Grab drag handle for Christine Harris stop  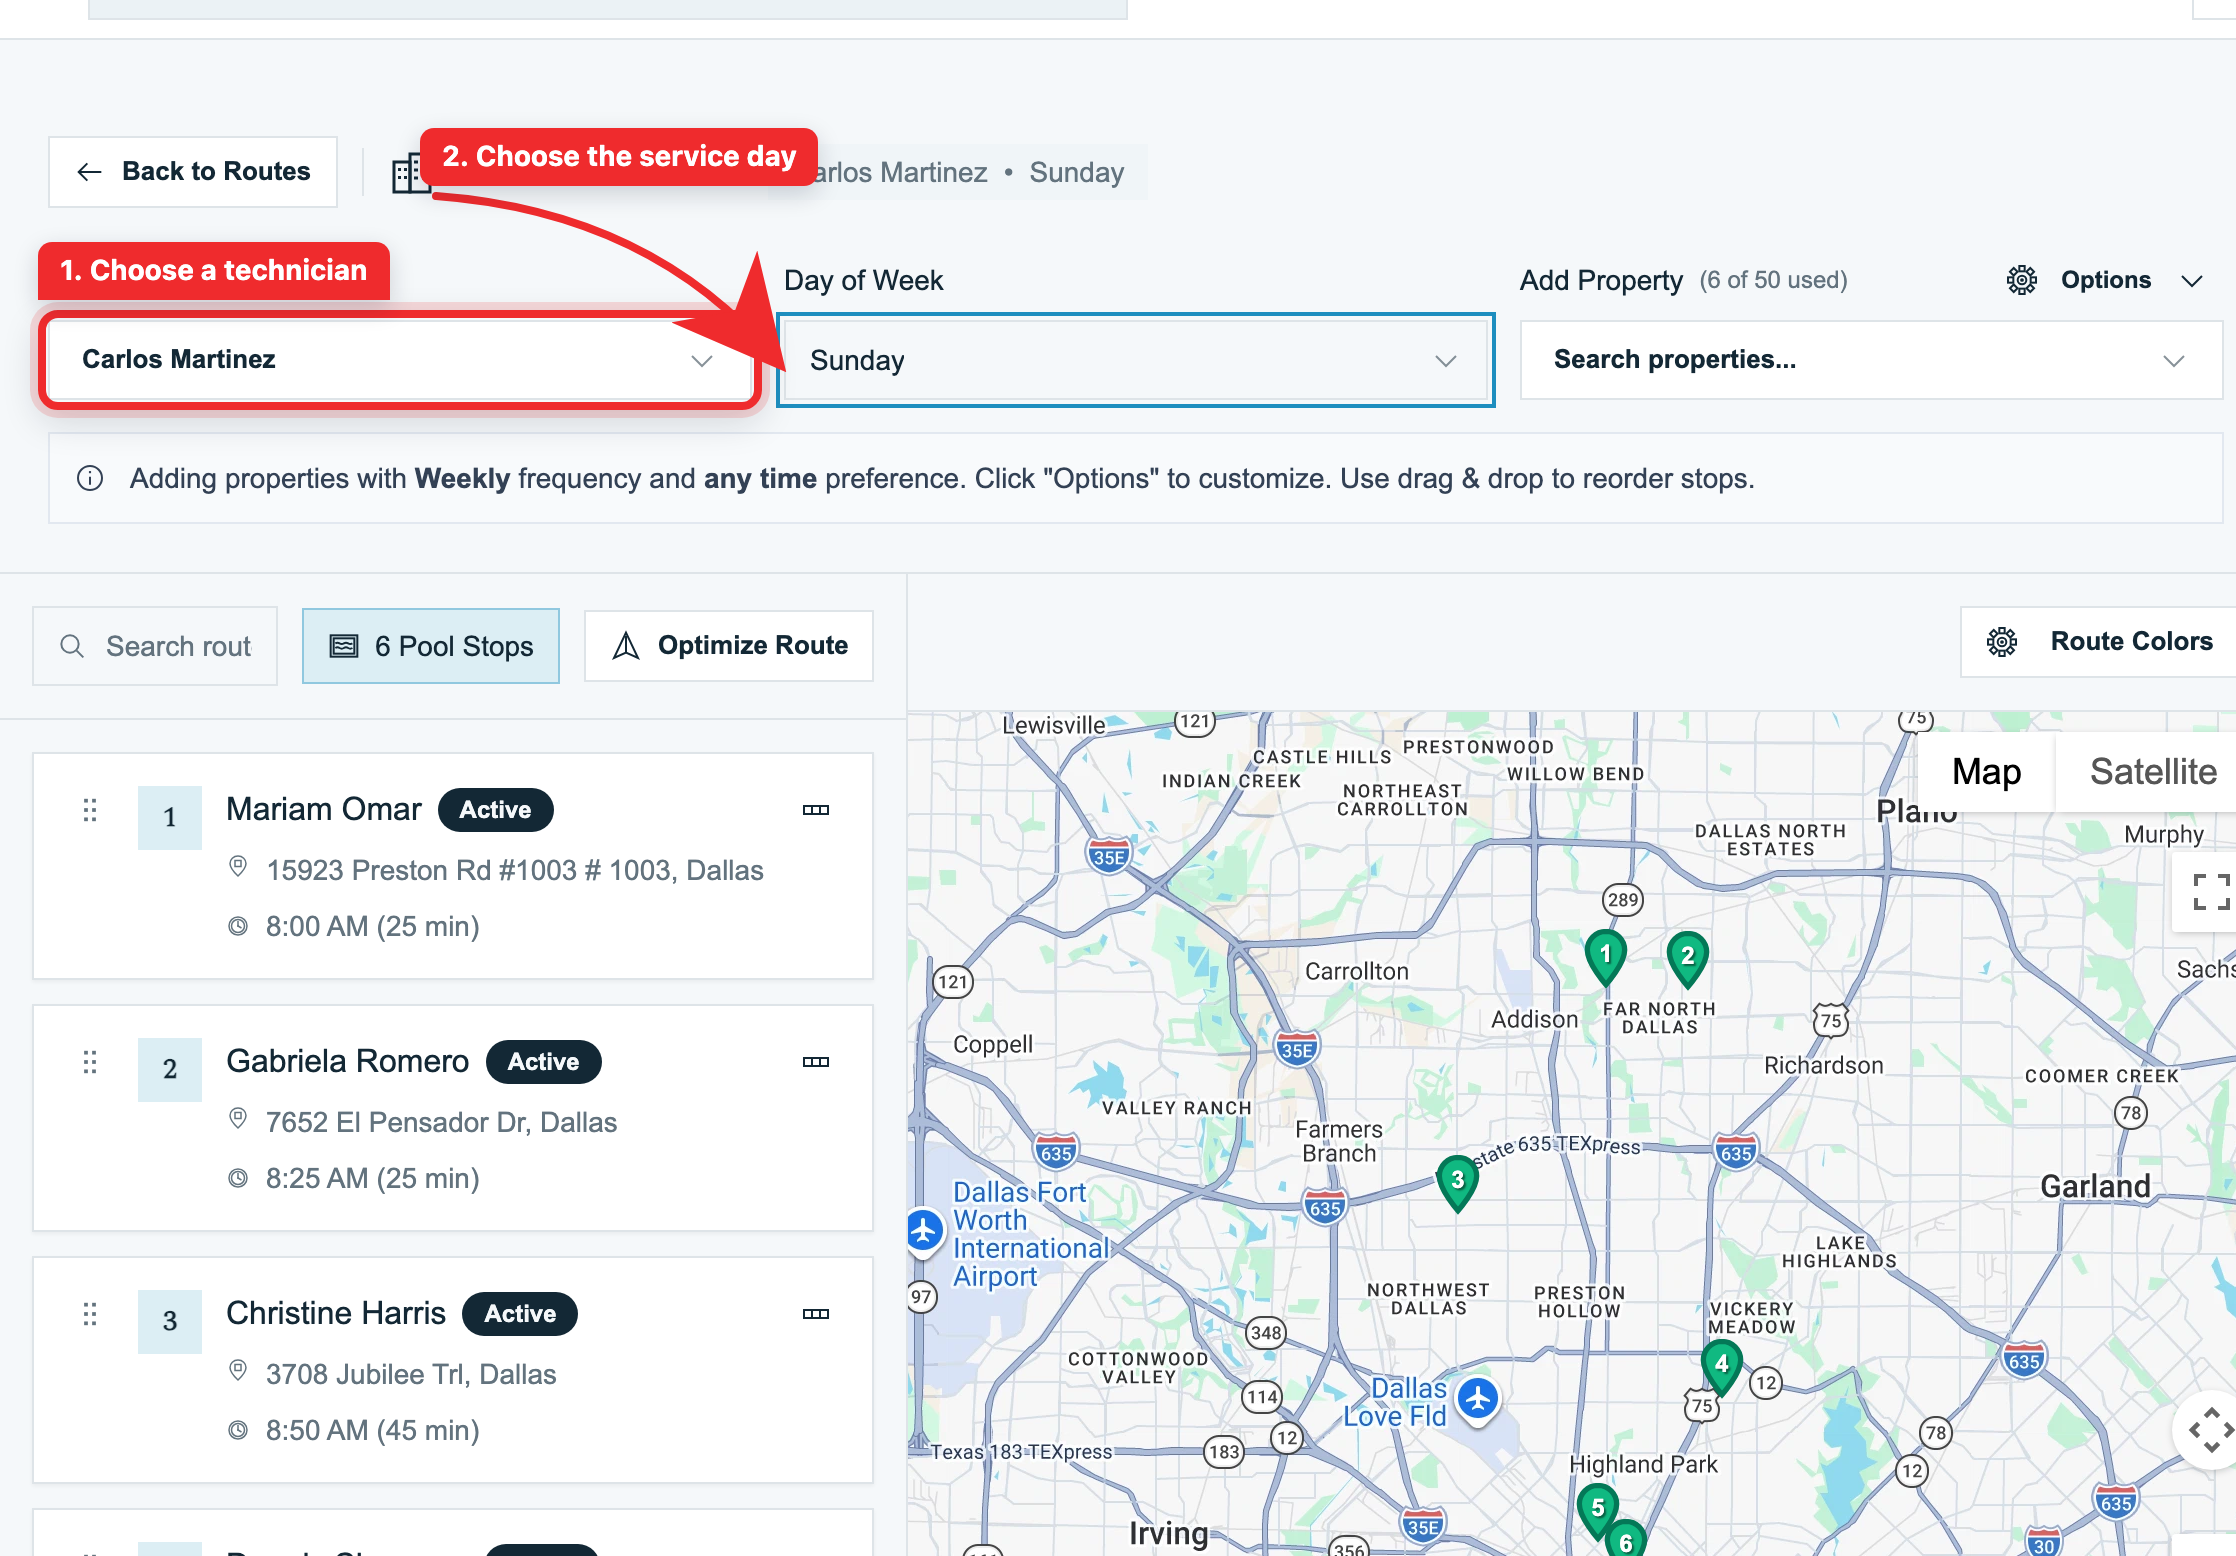(90, 1314)
